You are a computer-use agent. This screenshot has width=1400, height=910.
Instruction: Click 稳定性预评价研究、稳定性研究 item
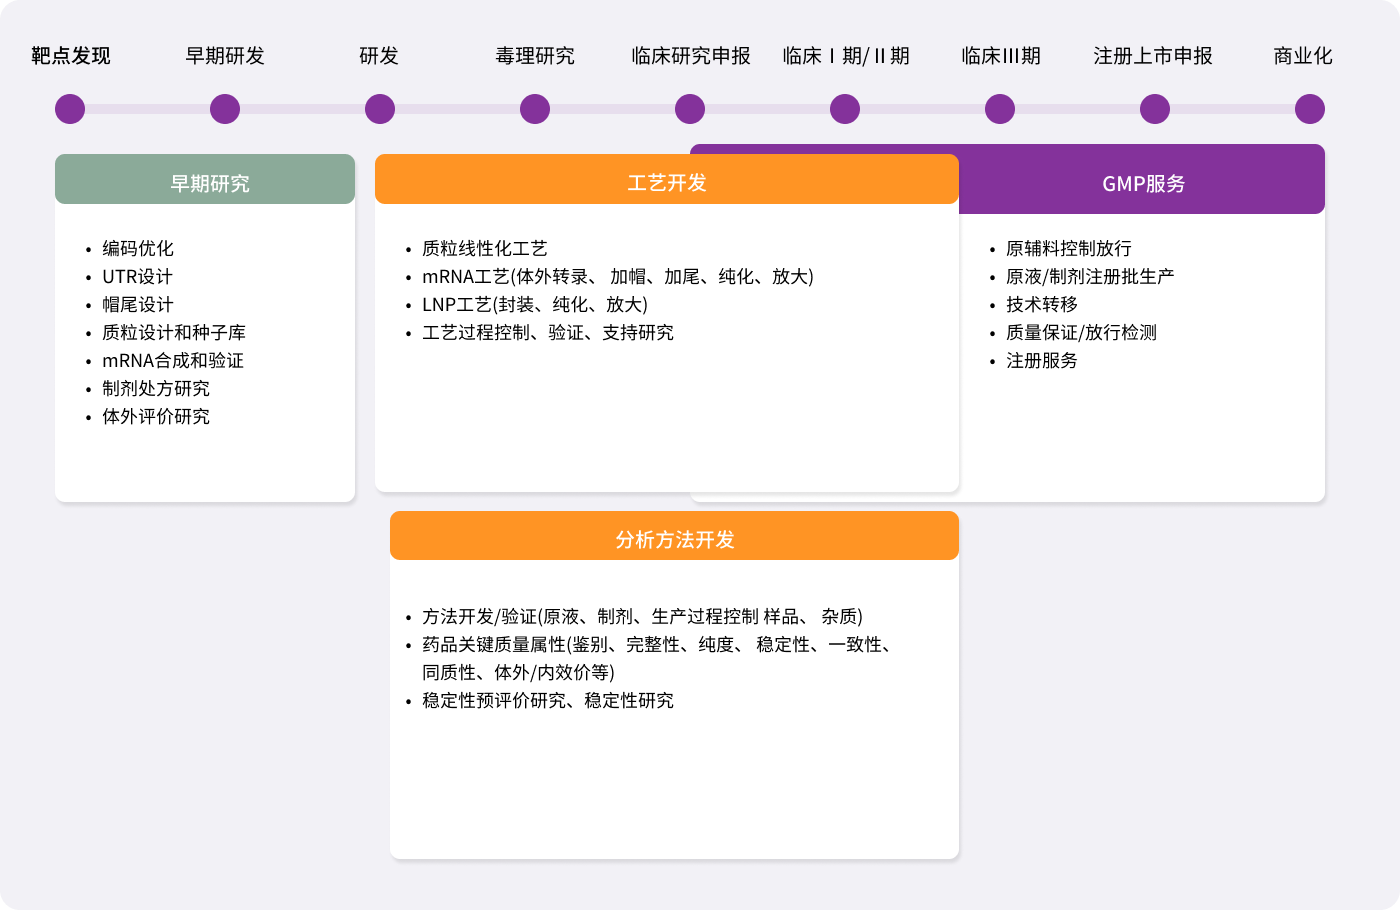coord(548,700)
